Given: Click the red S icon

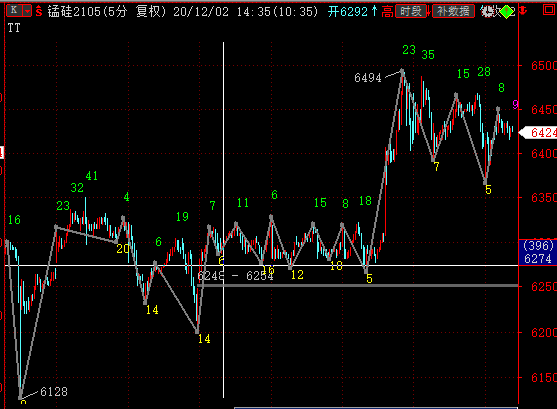Looking at the screenshot, I should click(x=39, y=11).
